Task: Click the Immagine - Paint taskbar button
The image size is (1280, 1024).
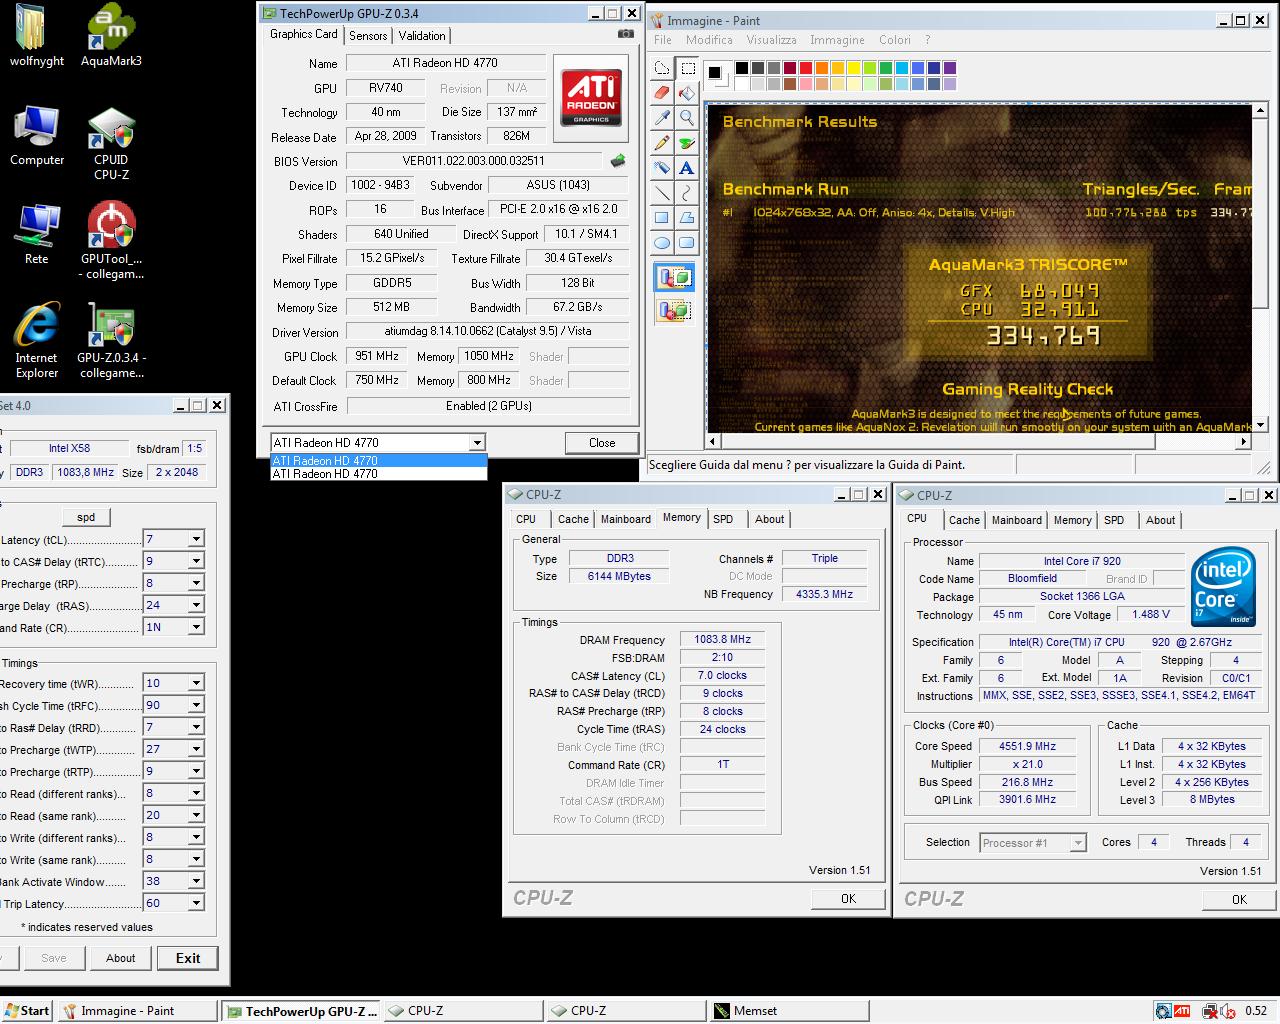Action: (x=137, y=1011)
